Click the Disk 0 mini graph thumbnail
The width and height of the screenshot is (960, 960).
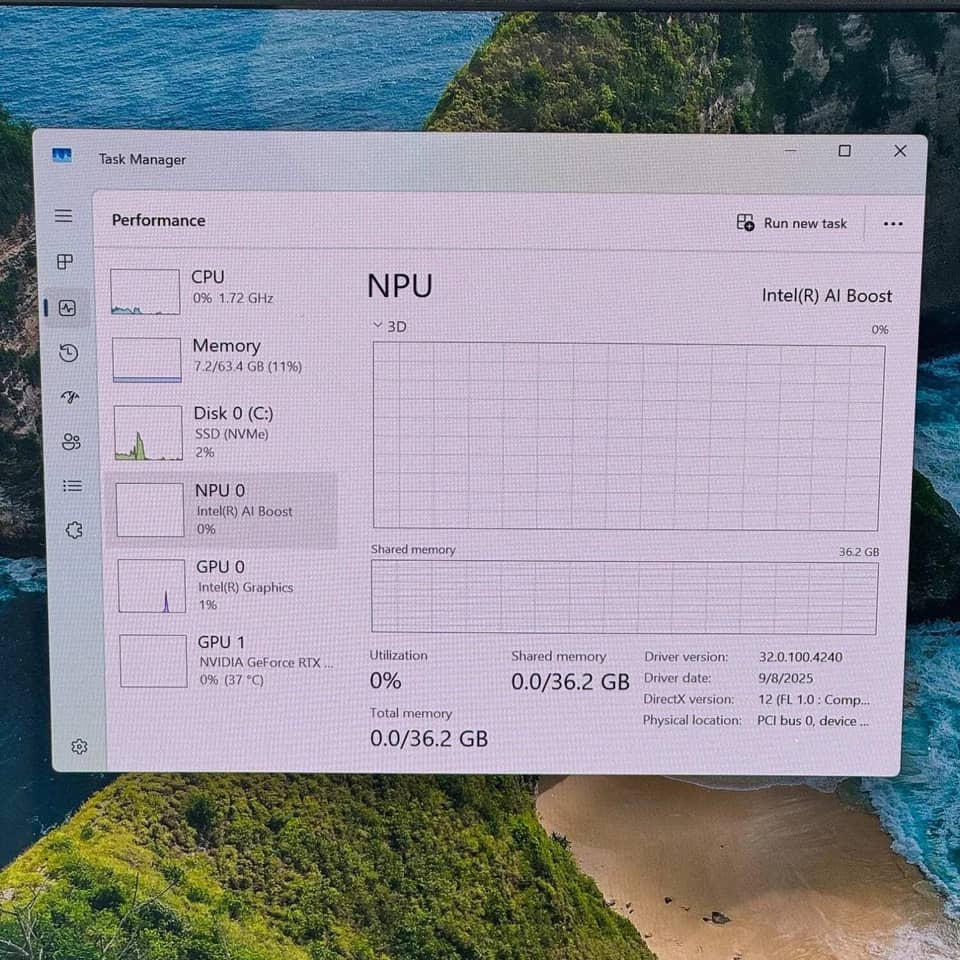point(148,433)
